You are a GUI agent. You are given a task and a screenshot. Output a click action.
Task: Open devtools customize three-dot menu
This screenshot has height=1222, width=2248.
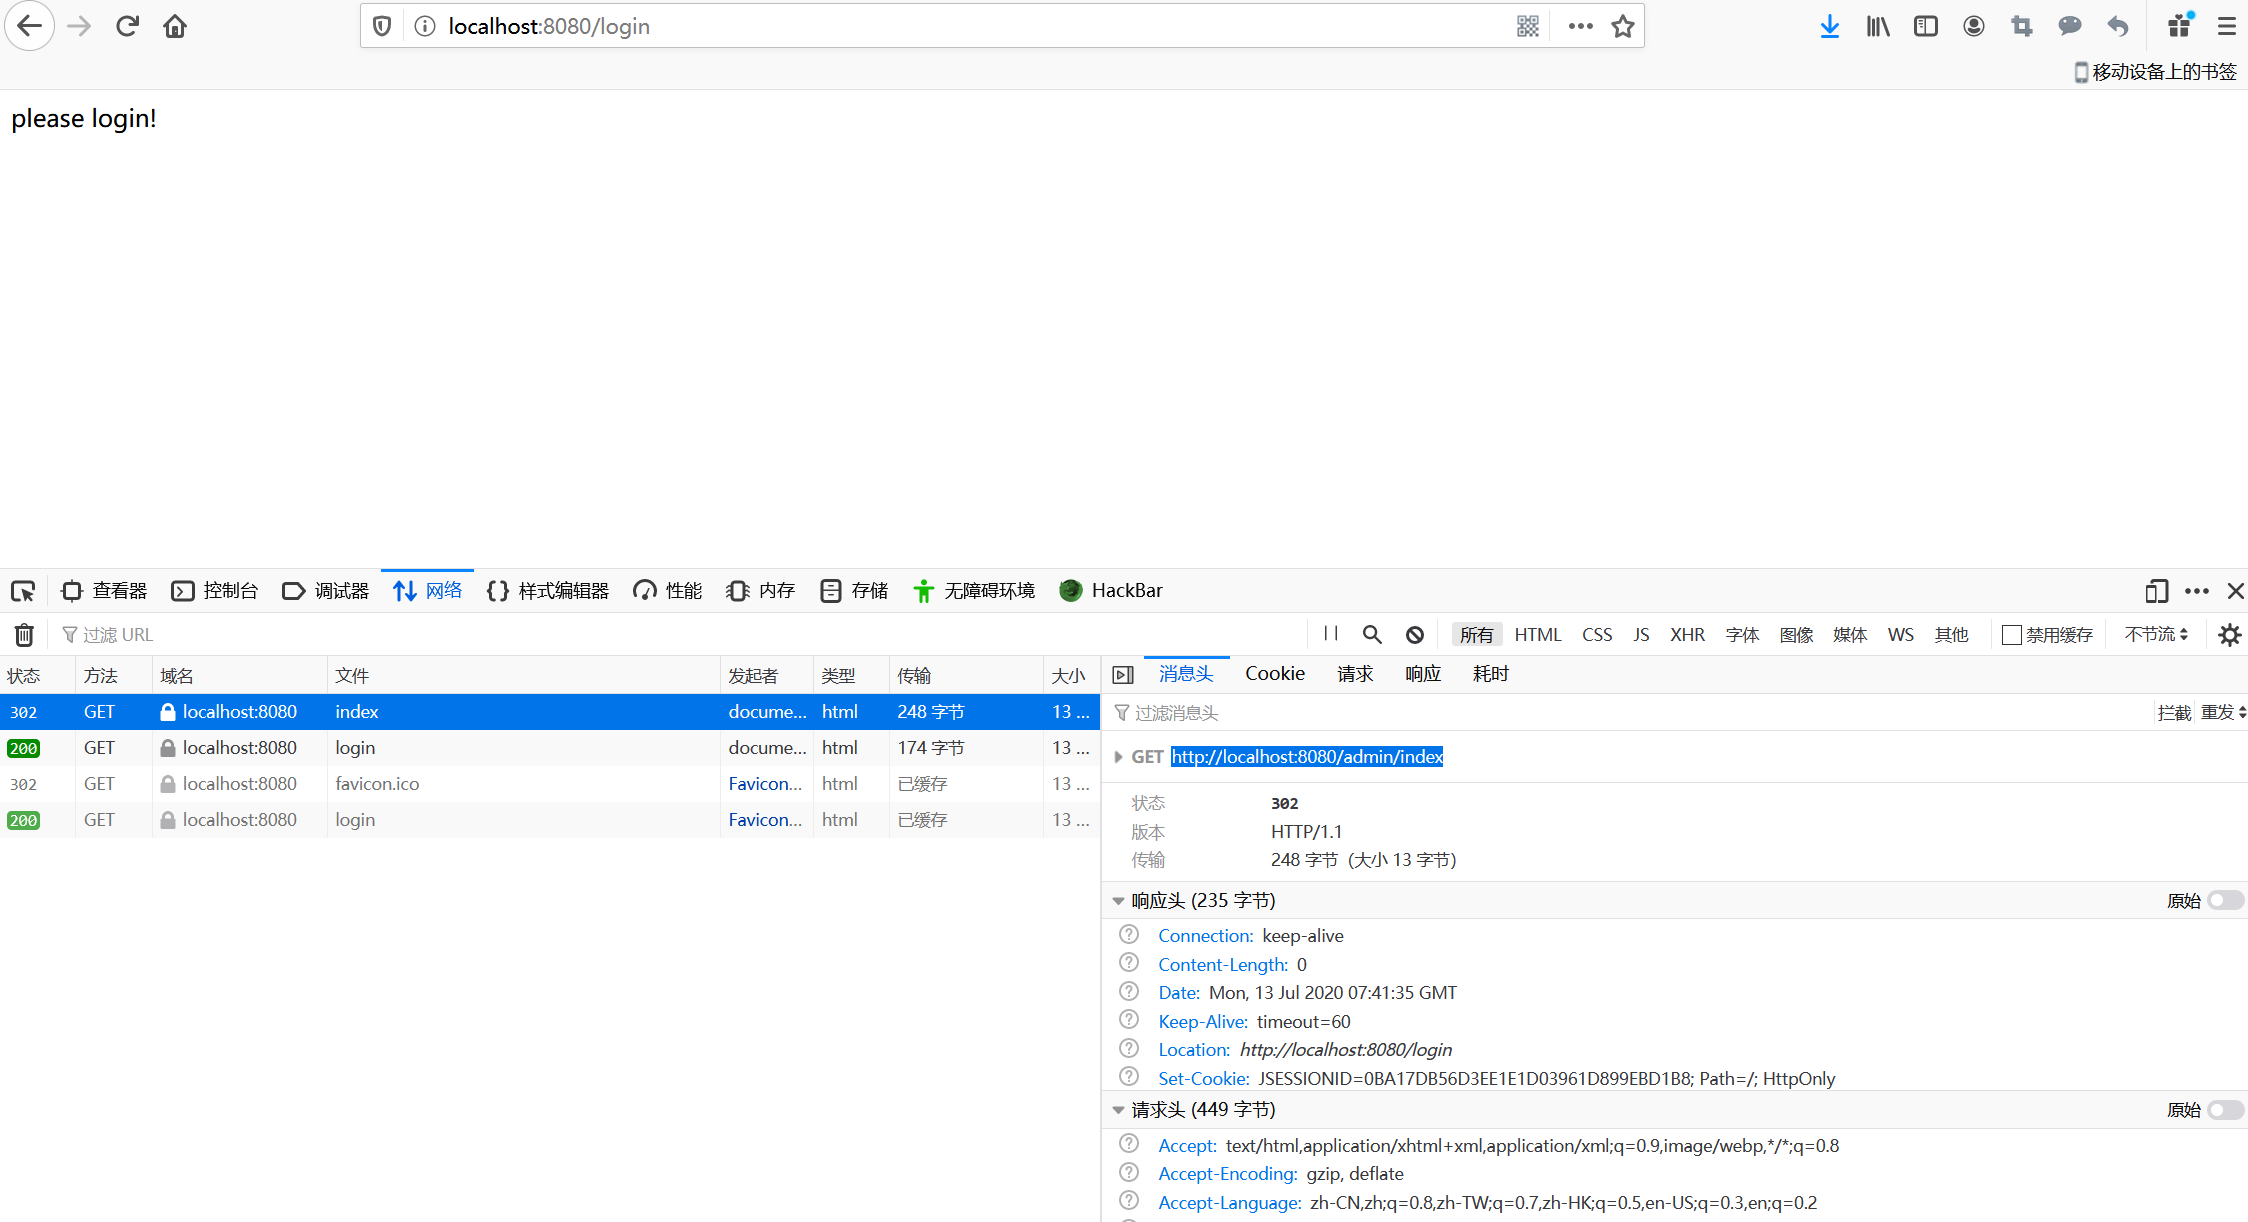click(2197, 591)
